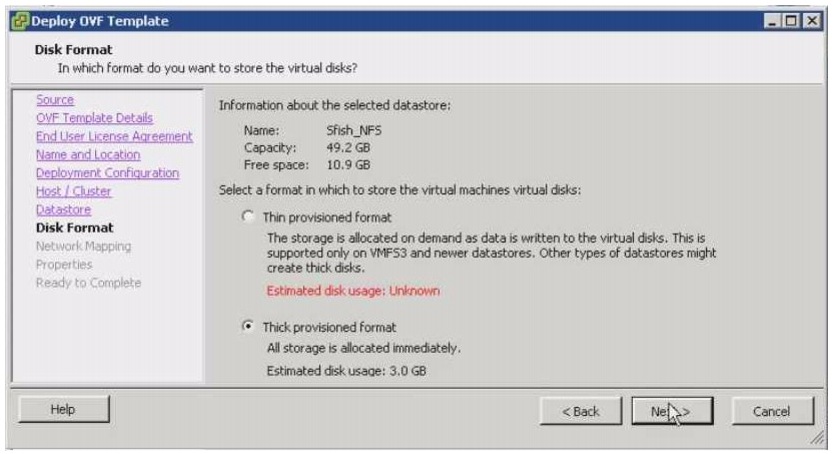Select Thin provisioned format option

[x=248, y=217]
